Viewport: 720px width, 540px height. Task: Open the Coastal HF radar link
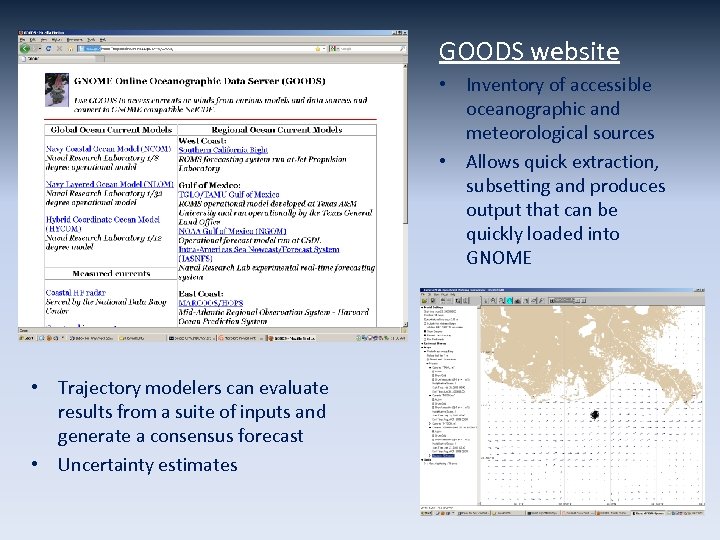[x=75, y=292]
